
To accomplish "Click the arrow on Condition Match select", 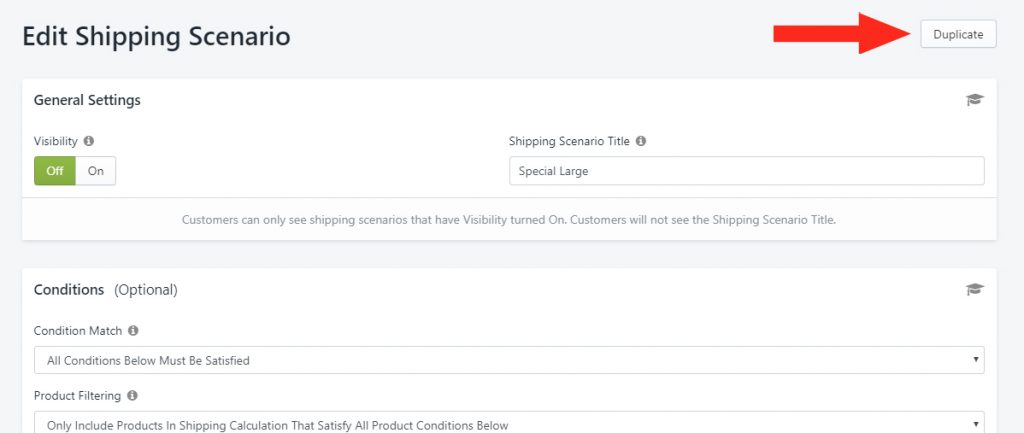I will point(976,360).
